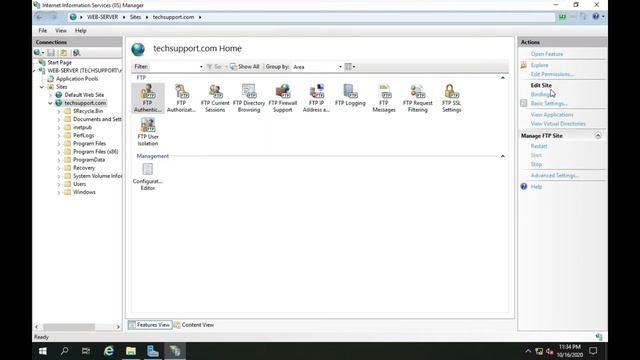The image size is (640, 360).
Task: Click the navigate Back arrow
Action: (x=40, y=17)
